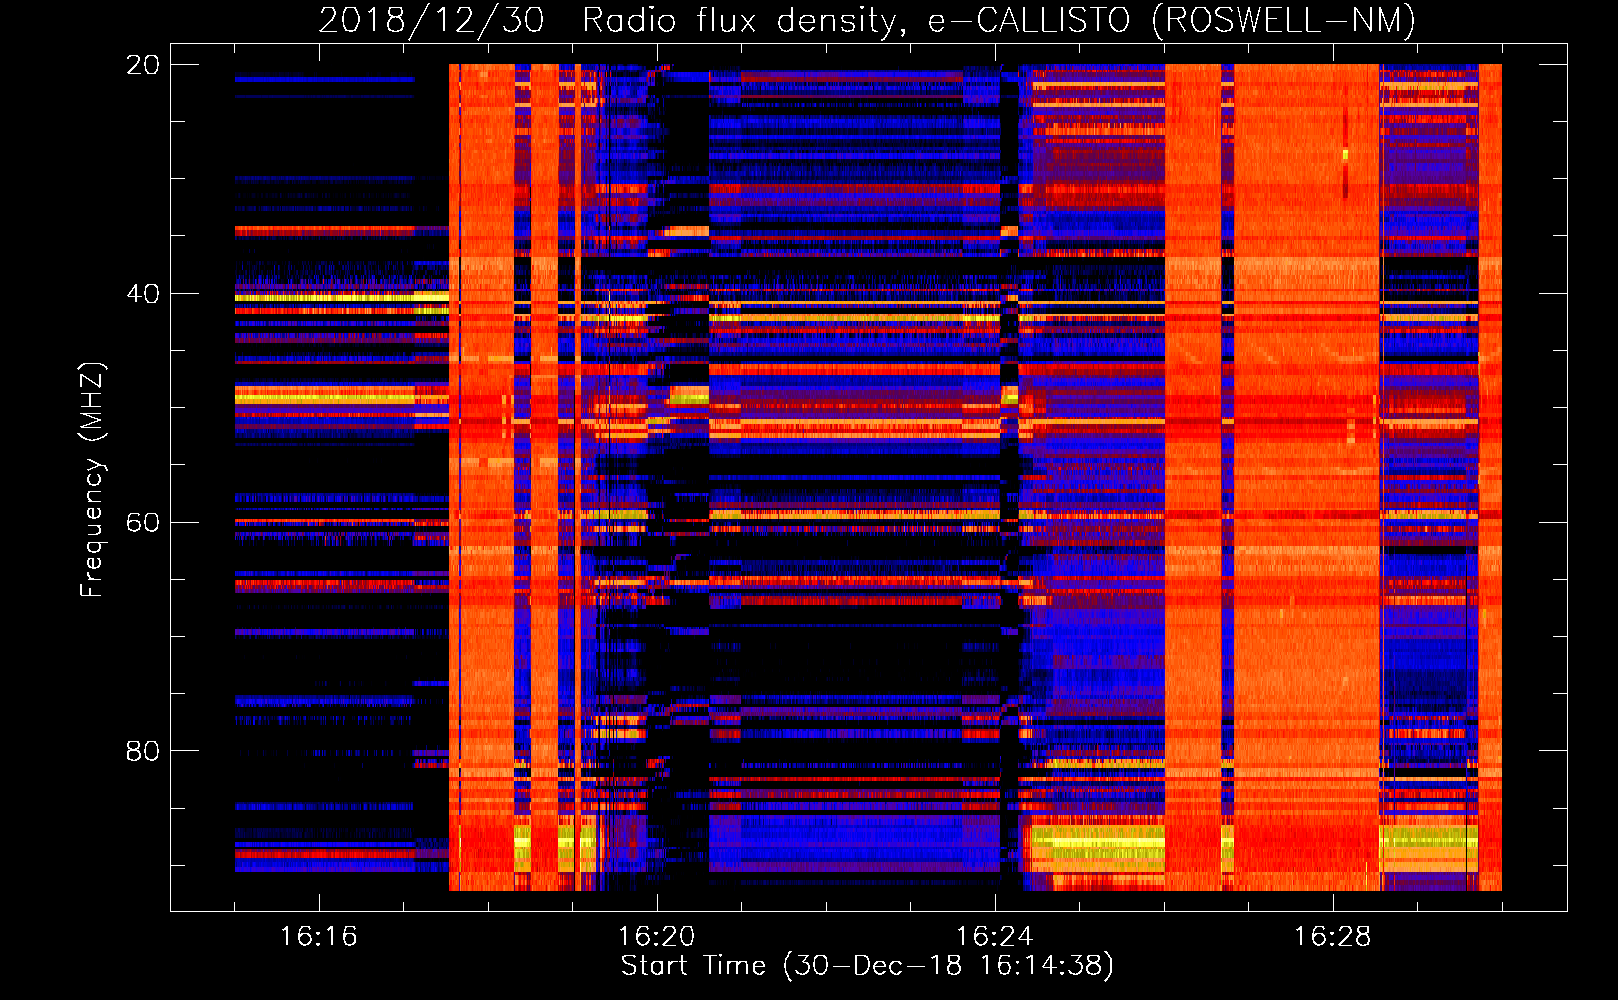The height and width of the screenshot is (1000, 1618).
Task: Select the '16:20' time axis label
Action: pyautogui.click(x=657, y=937)
